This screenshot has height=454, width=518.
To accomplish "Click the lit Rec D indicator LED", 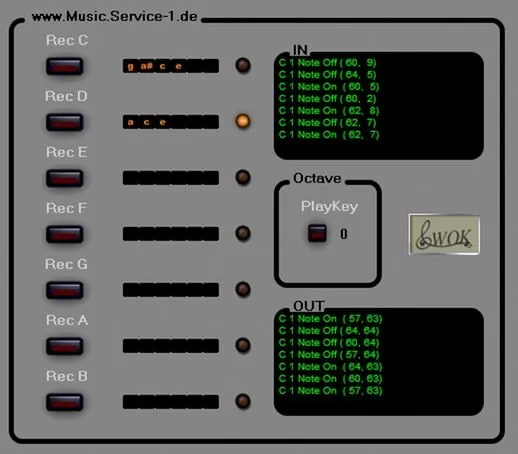I will point(243,121).
